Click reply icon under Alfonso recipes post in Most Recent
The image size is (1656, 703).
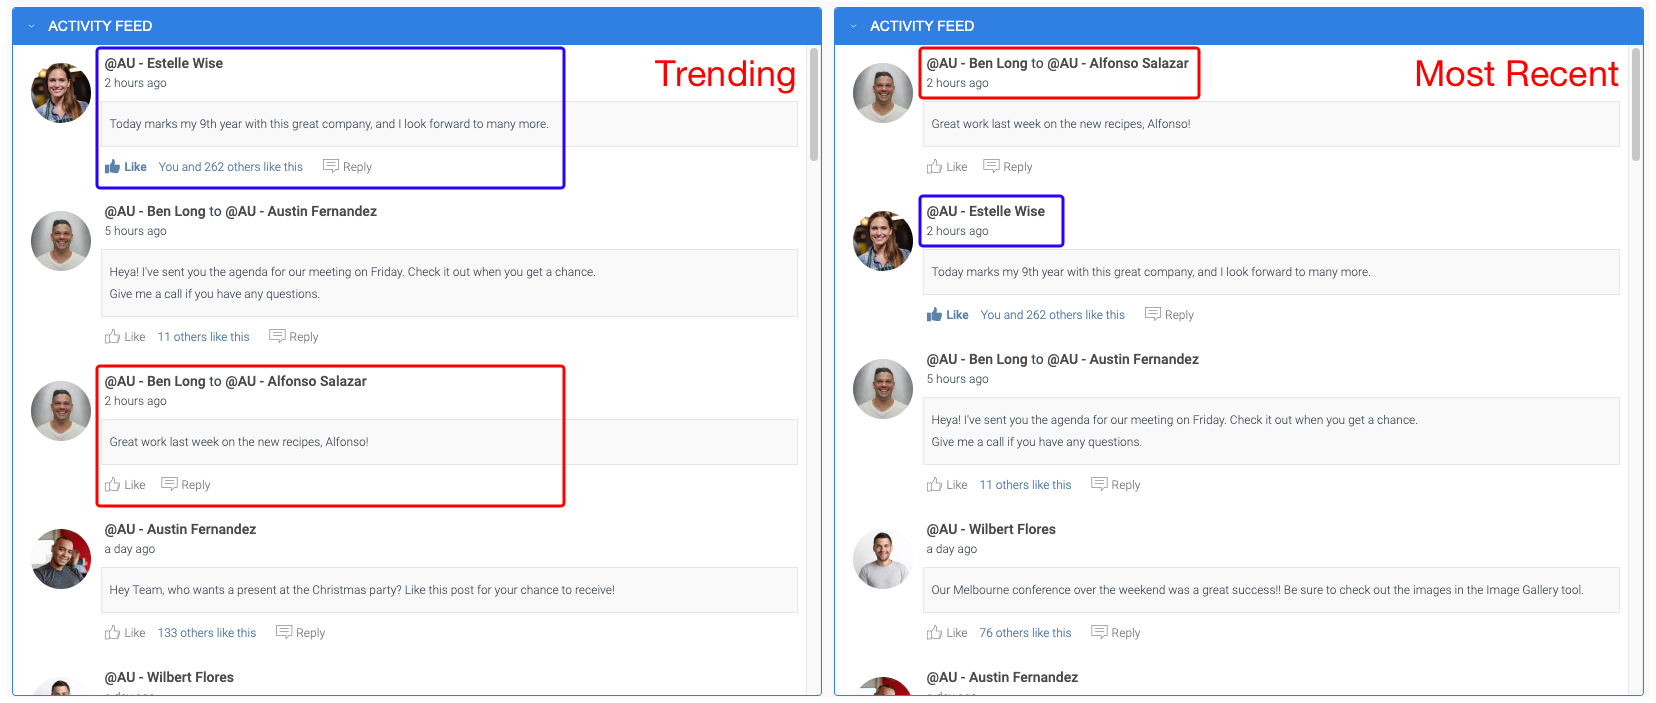click(x=991, y=166)
